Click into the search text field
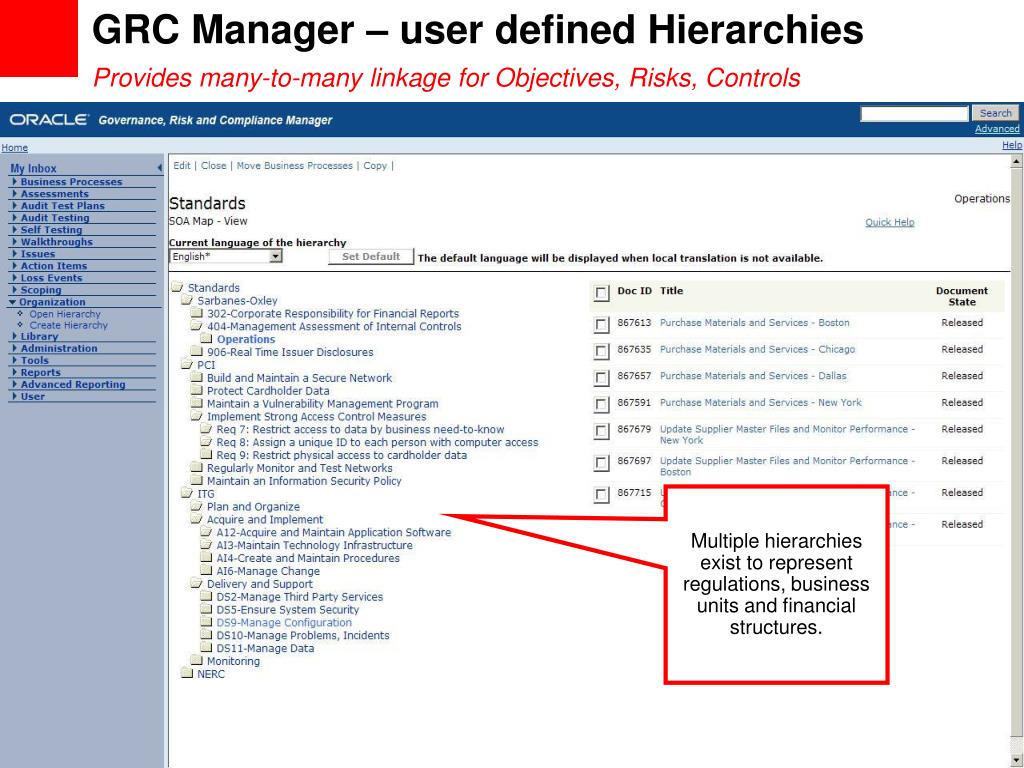1024x768 pixels. tap(914, 114)
